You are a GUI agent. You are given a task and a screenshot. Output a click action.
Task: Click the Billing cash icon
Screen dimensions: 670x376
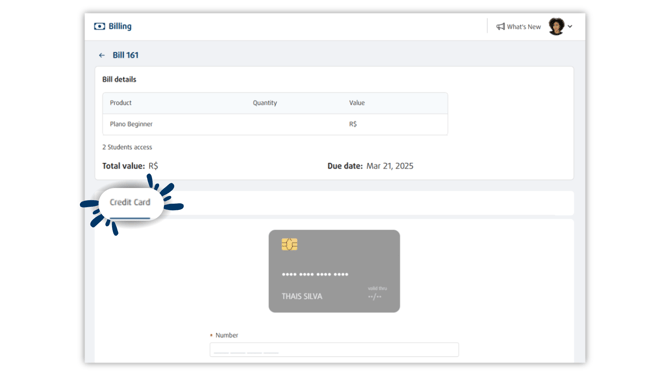pos(99,26)
